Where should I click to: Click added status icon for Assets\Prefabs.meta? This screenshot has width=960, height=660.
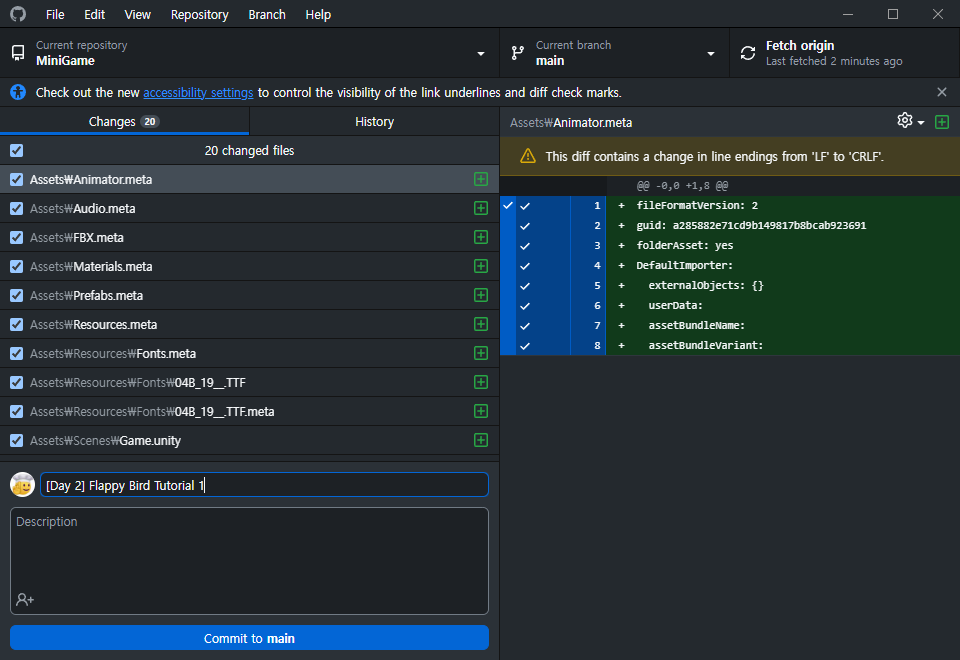click(481, 295)
